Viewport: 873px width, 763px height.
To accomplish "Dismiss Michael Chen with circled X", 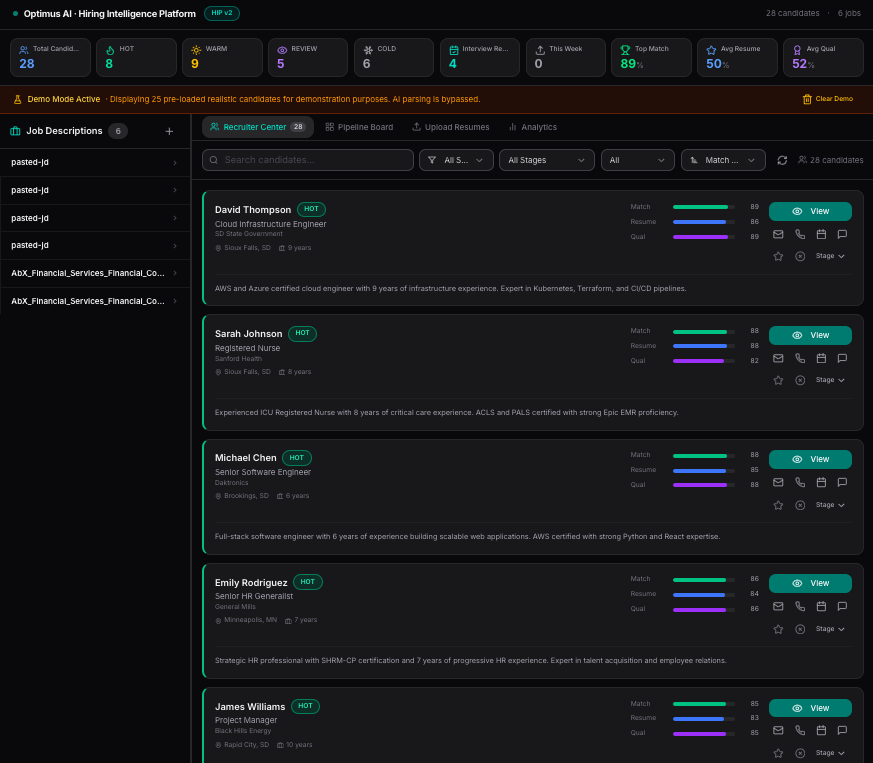I will pyautogui.click(x=800, y=505).
